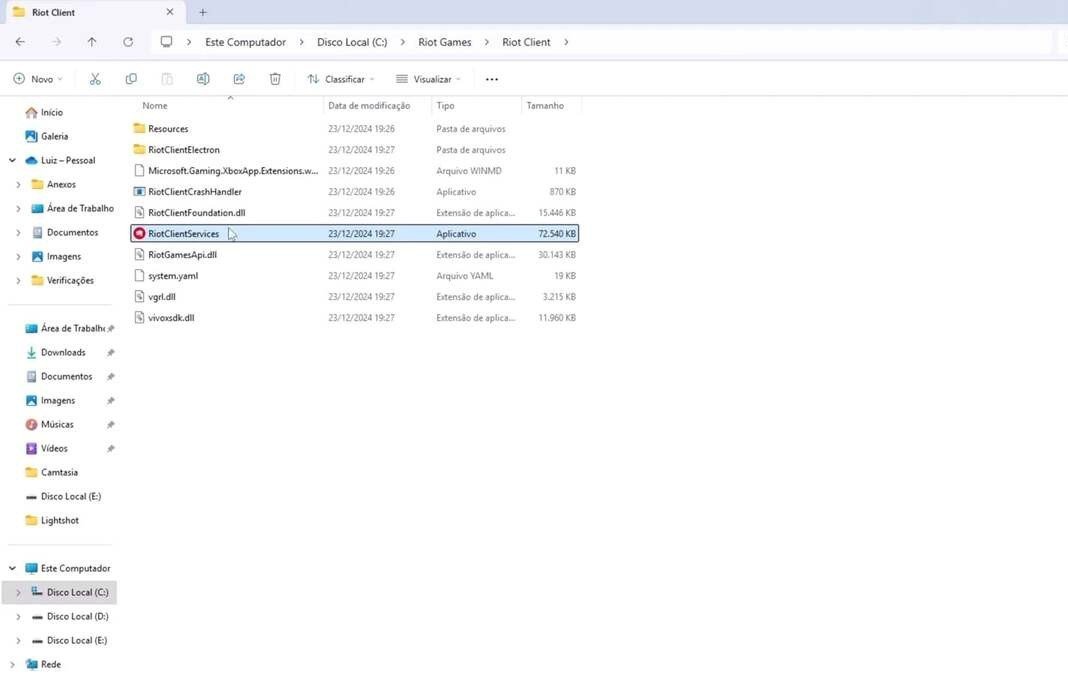Open the Novo dropdown menu
This screenshot has height=700, width=1068.
point(38,79)
